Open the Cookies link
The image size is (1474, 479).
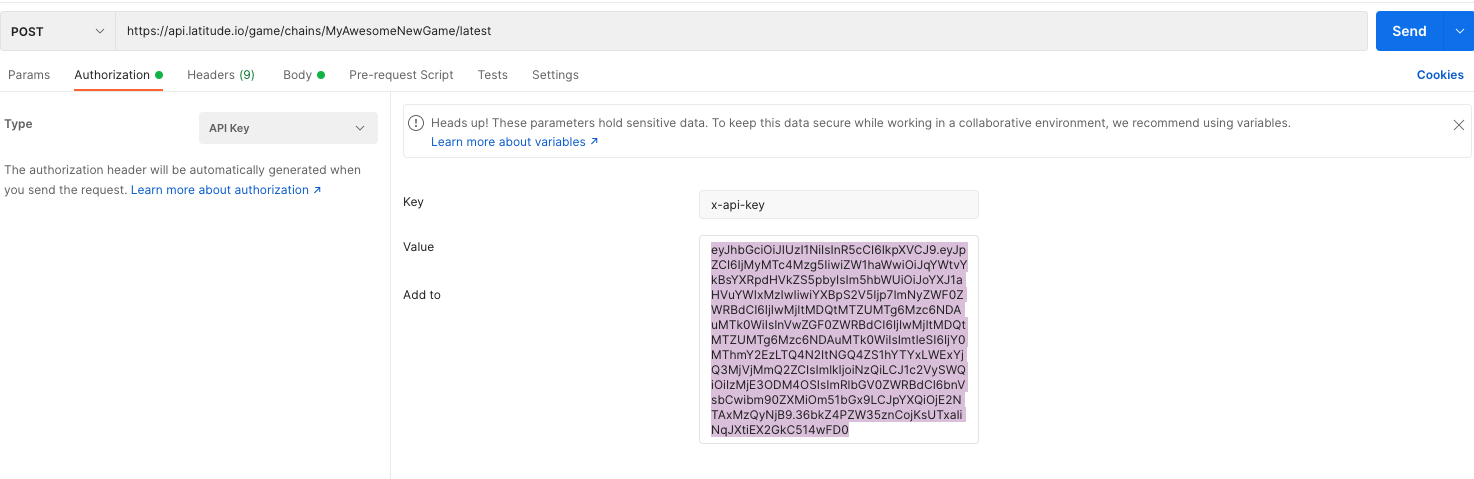(1440, 75)
